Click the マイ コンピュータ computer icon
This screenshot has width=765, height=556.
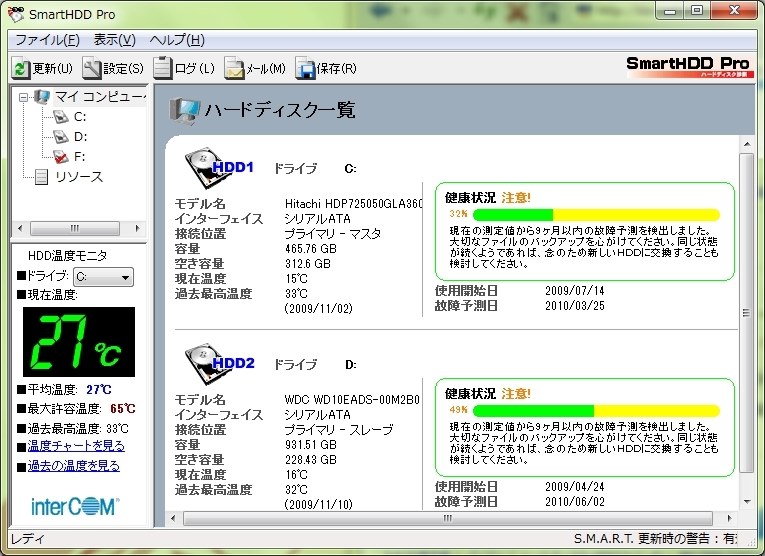(42, 97)
